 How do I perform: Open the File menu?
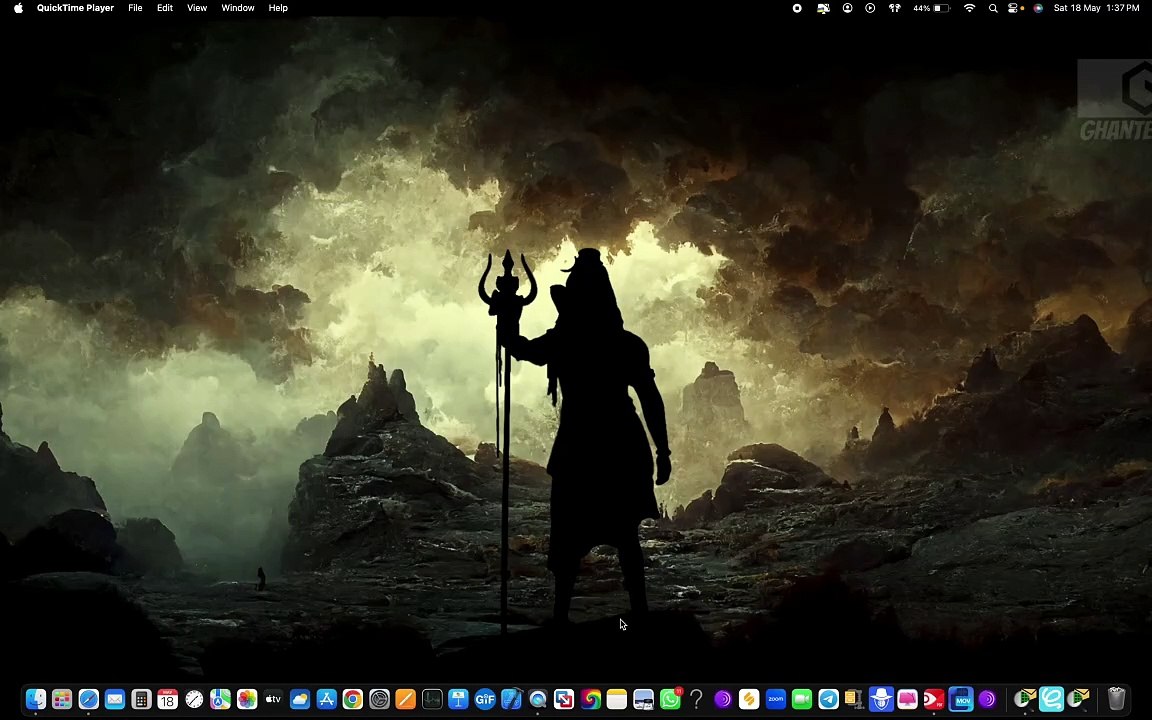pos(135,8)
